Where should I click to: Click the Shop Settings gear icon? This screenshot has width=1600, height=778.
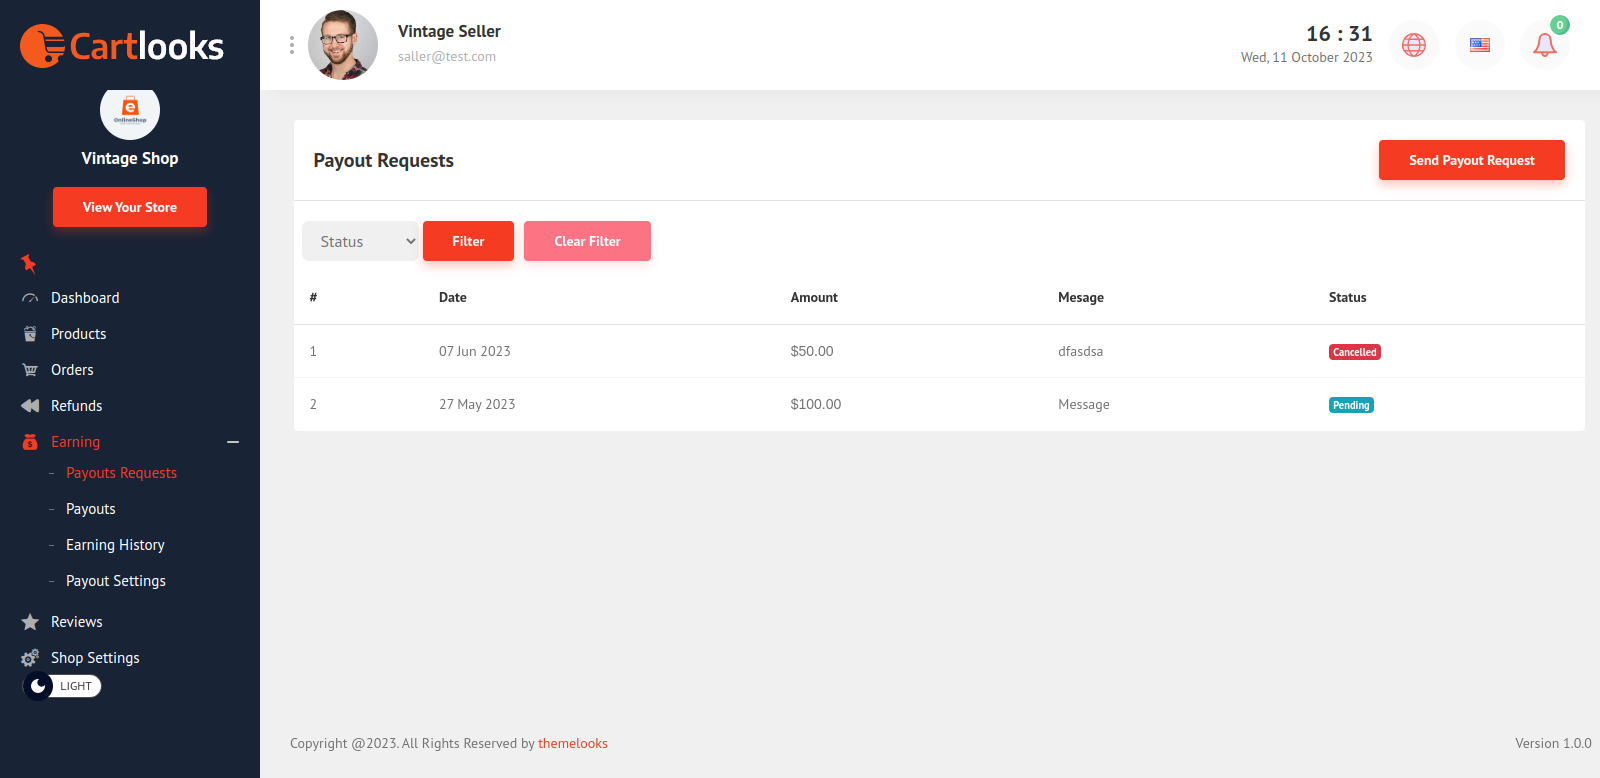click(30, 658)
